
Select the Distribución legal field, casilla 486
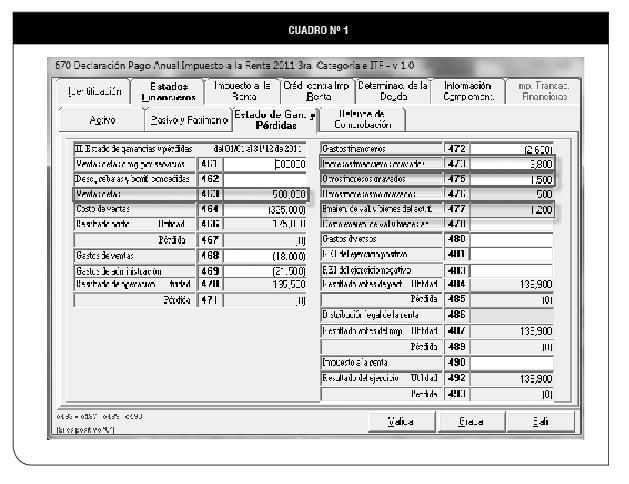pos(511,315)
